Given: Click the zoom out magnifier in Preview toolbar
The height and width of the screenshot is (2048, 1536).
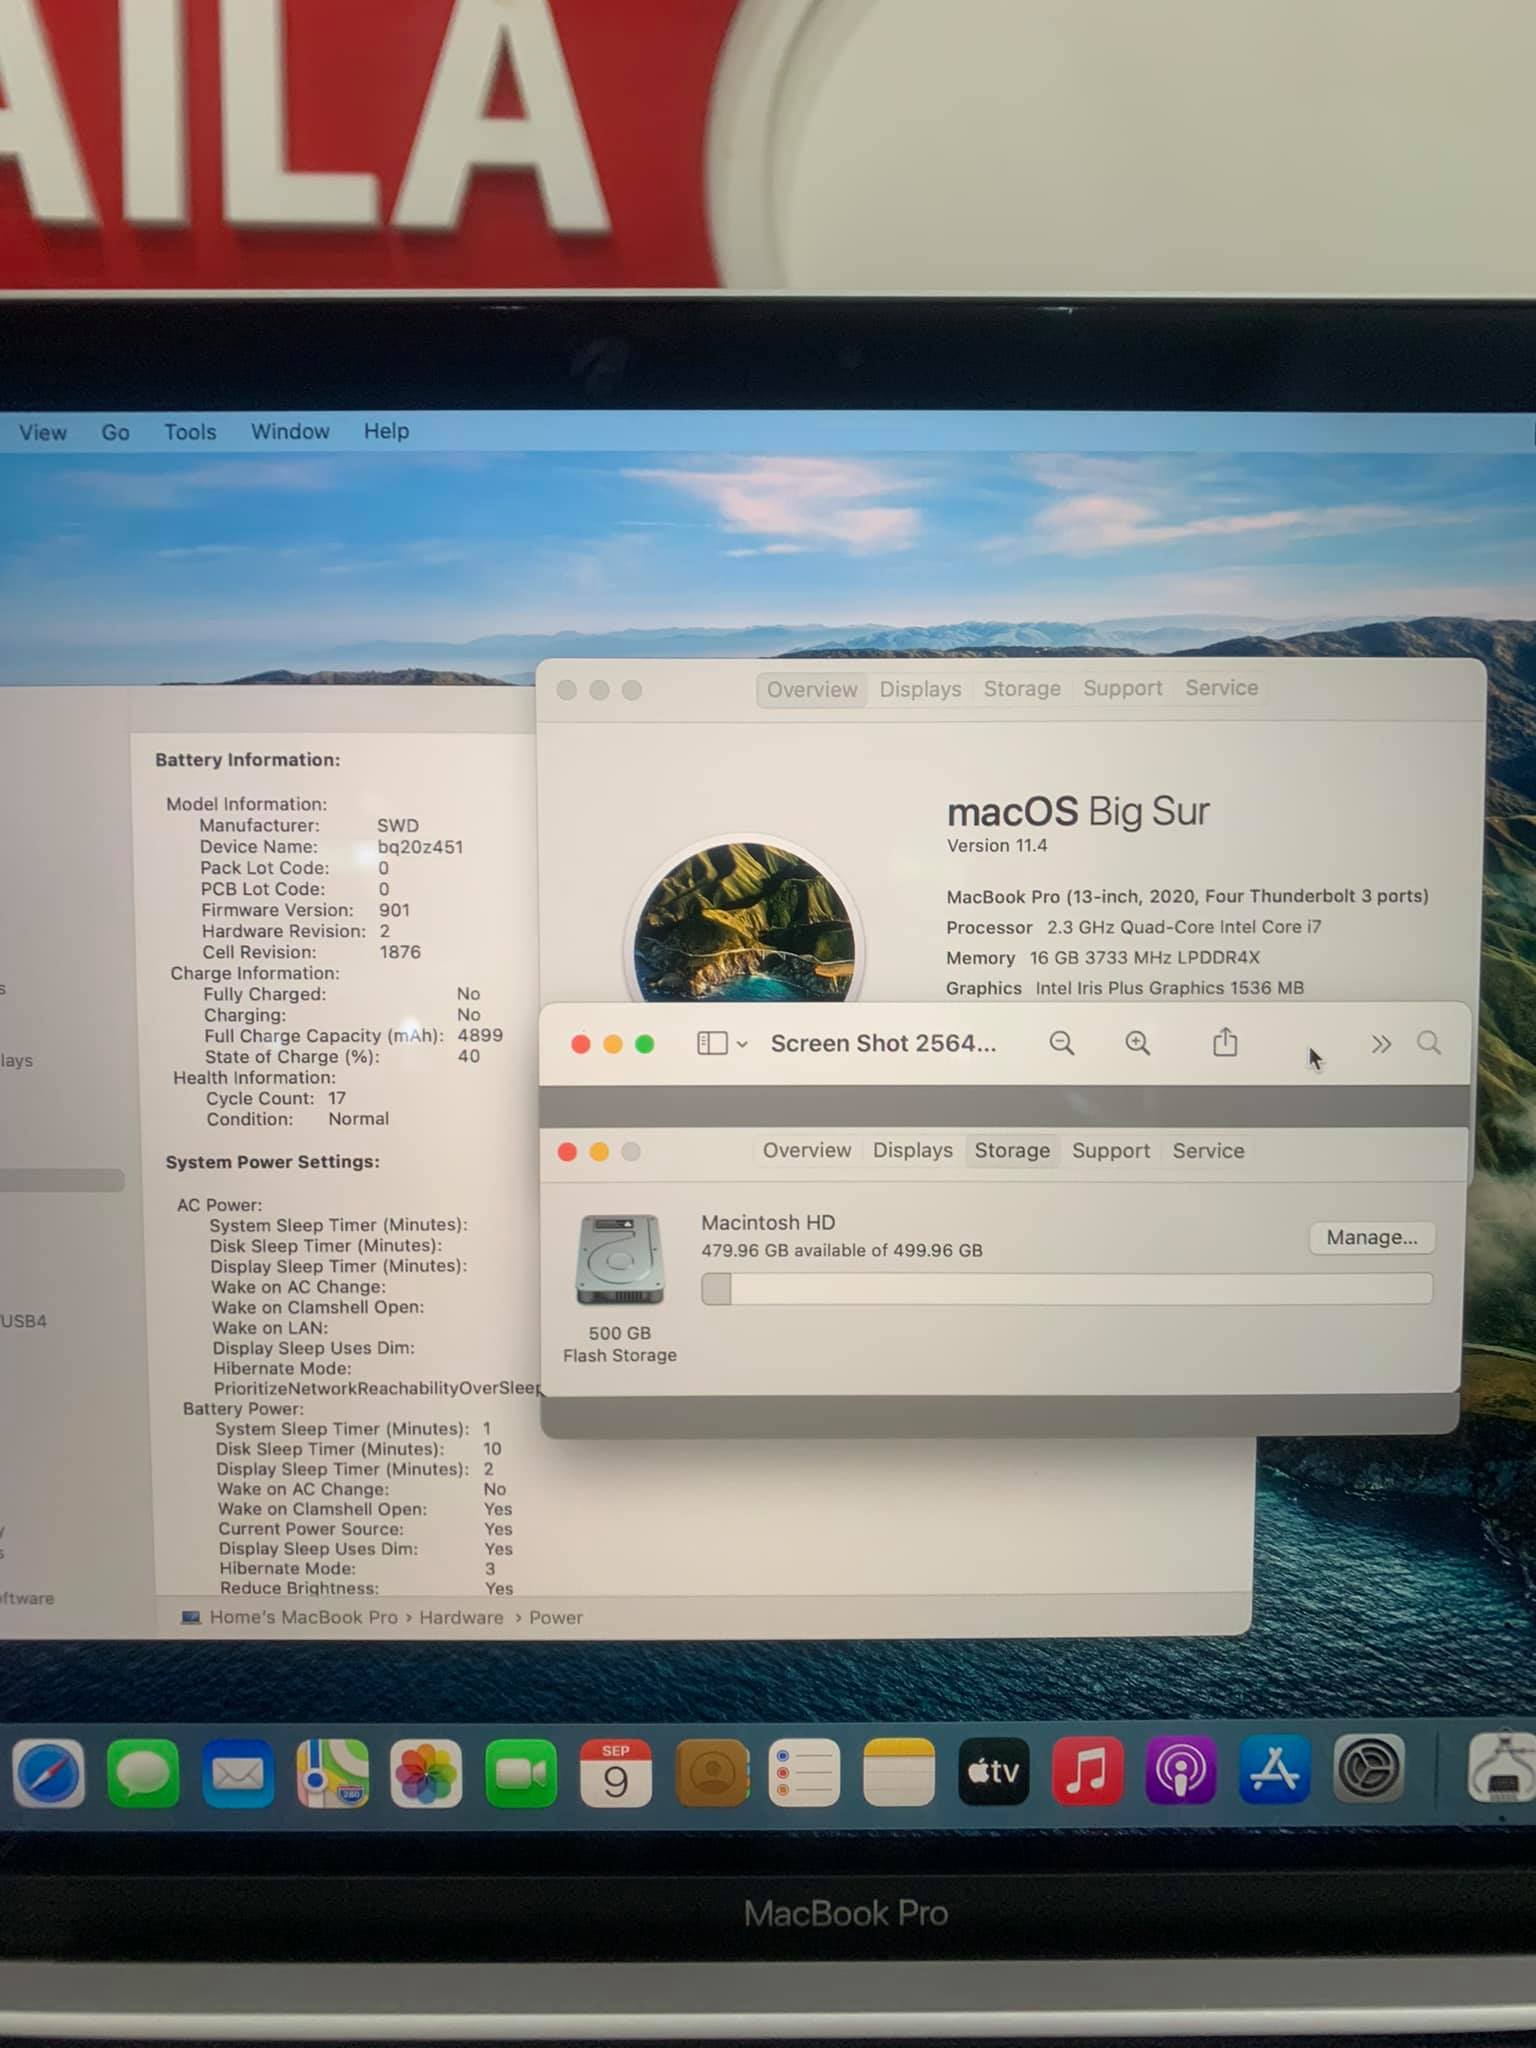Looking at the screenshot, I should 1061,1044.
